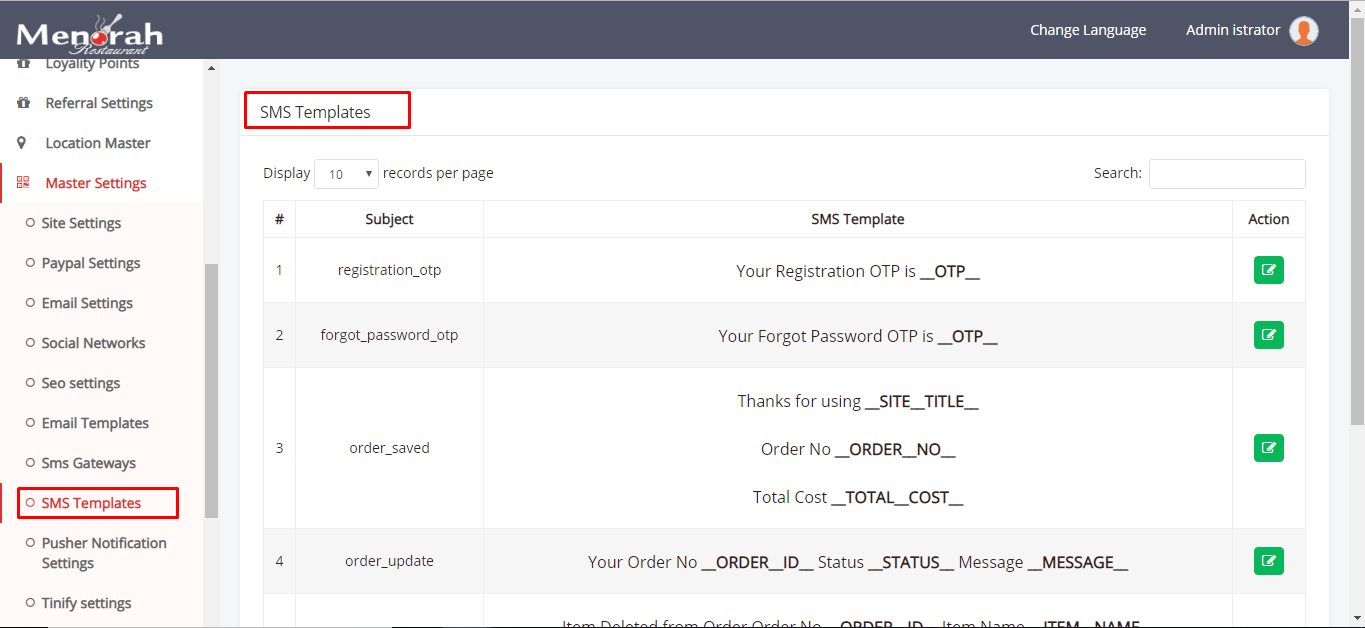Open the Administrator account menu
The height and width of the screenshot is (628, 1365).
pos(1232,30)
